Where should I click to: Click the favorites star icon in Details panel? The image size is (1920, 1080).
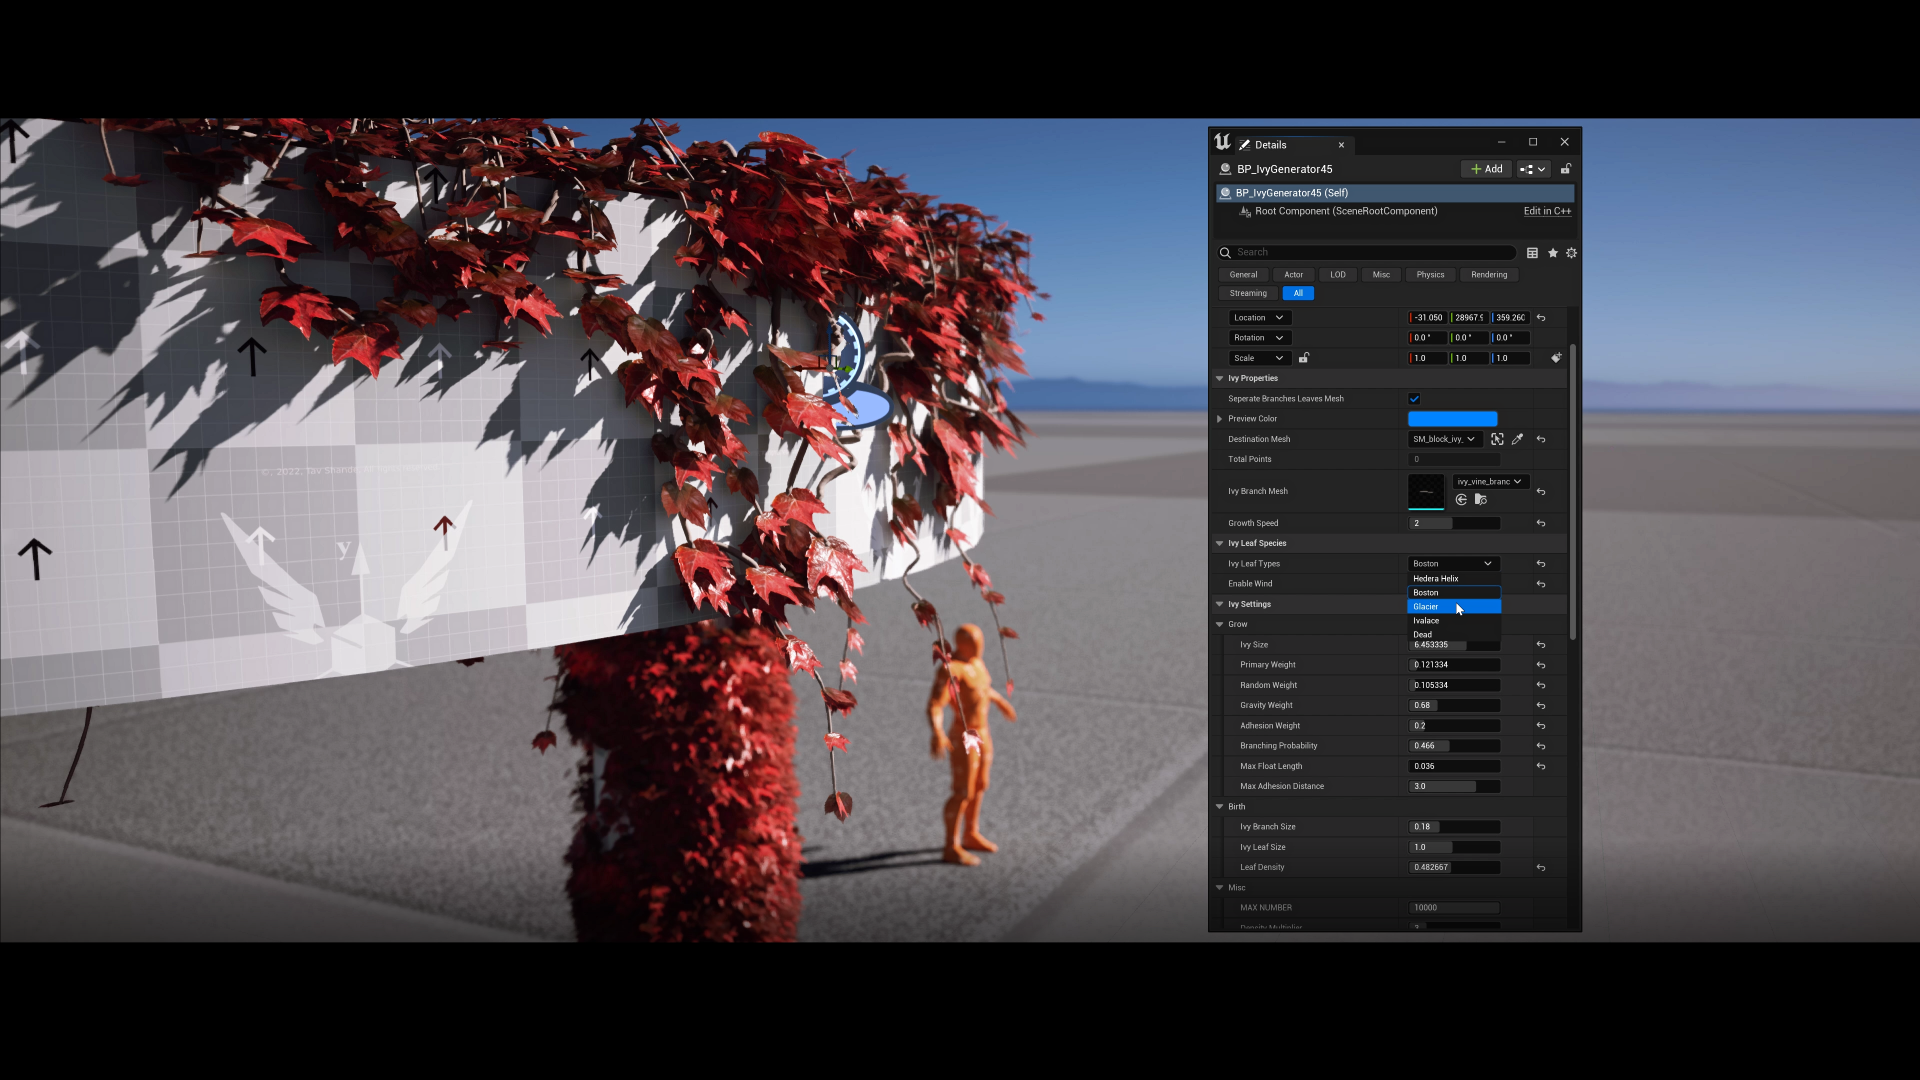1552,252
